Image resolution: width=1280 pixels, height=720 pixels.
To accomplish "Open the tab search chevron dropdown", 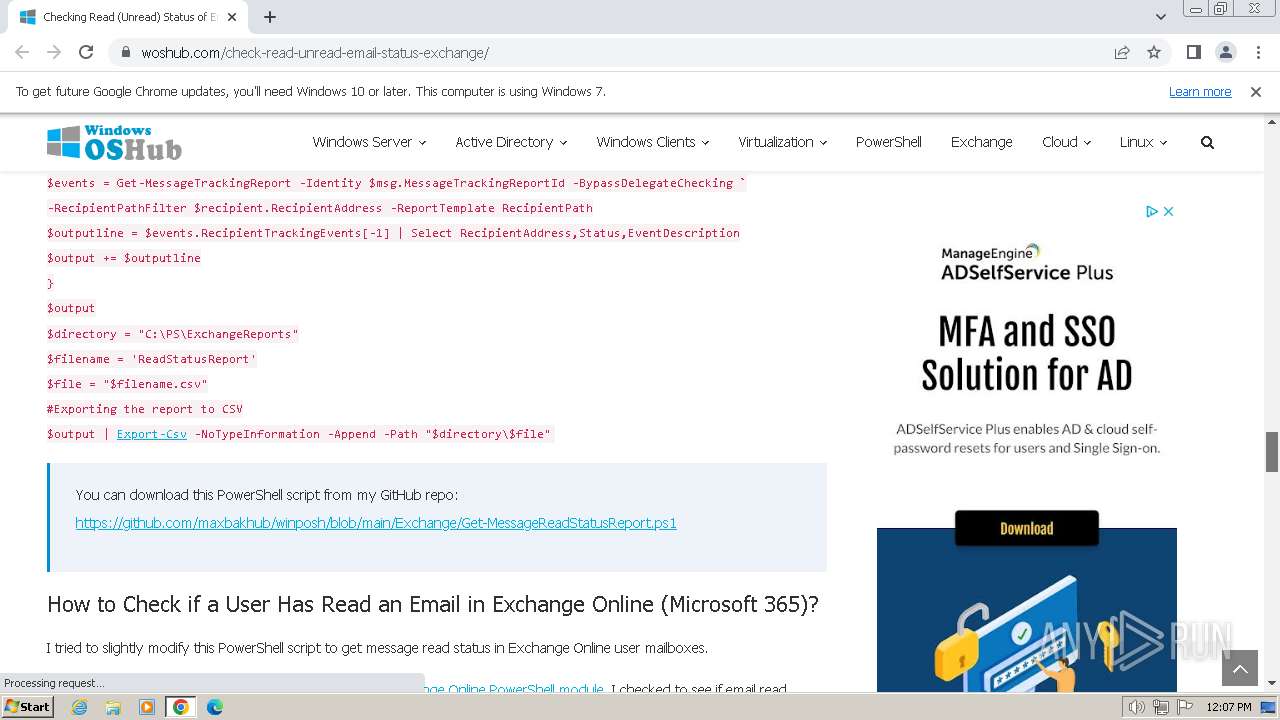I will (1161, 17).
